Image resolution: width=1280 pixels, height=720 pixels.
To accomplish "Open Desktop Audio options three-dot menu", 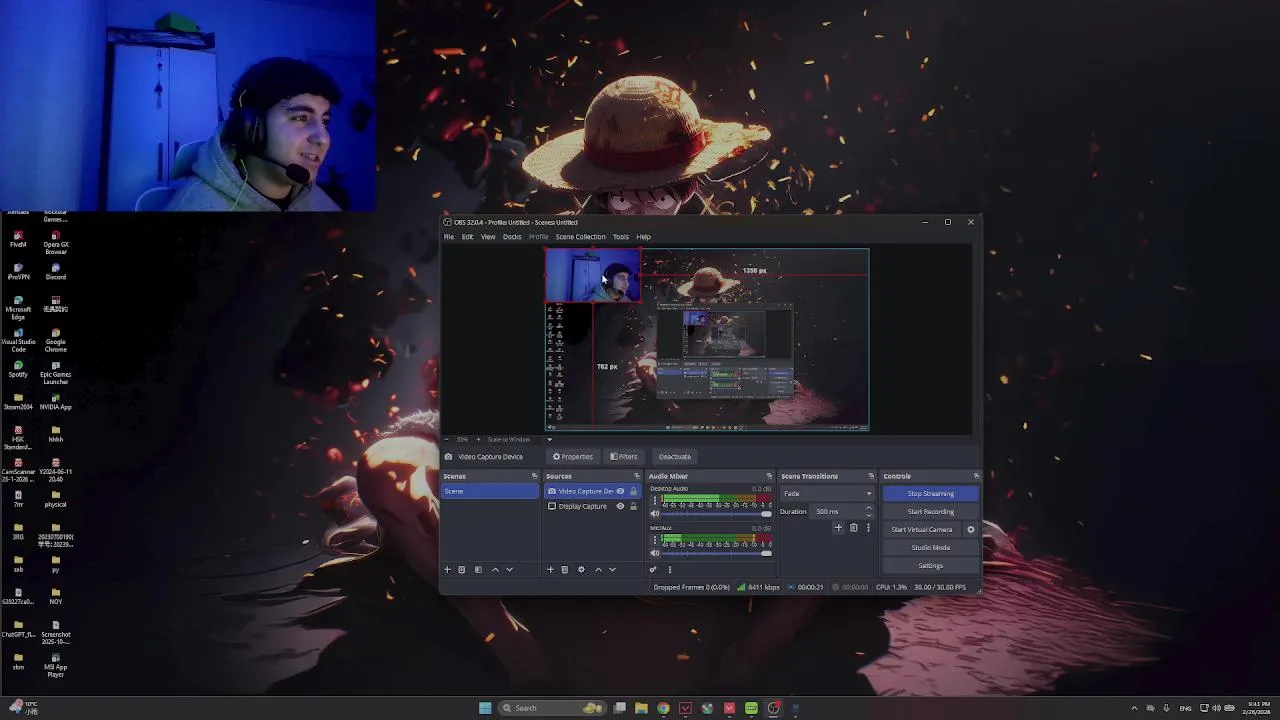I will [655, 499].
